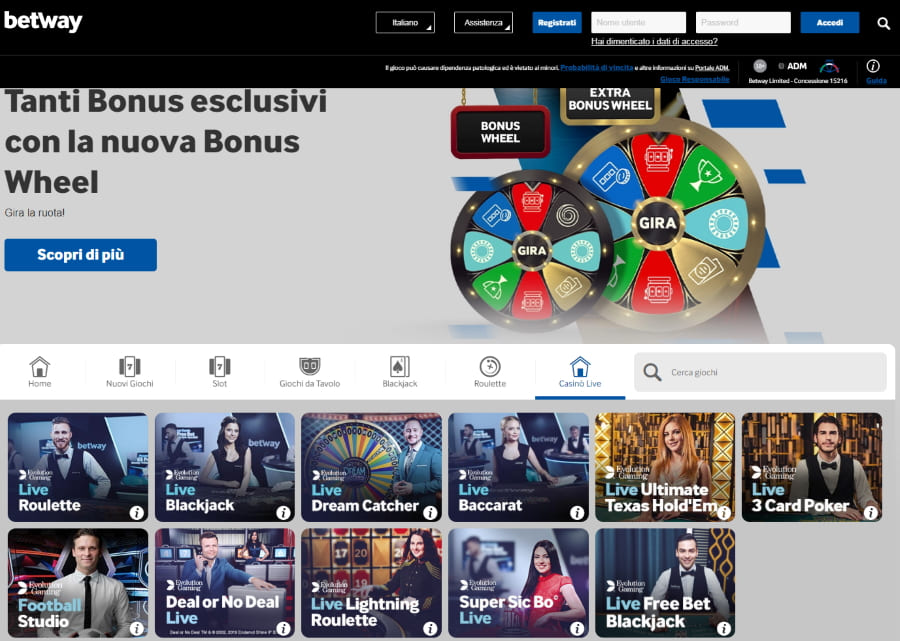Show info for Live Baccarat game
Image resolution: width=900 pixels, height=641 pixels.
pos(577,512)
